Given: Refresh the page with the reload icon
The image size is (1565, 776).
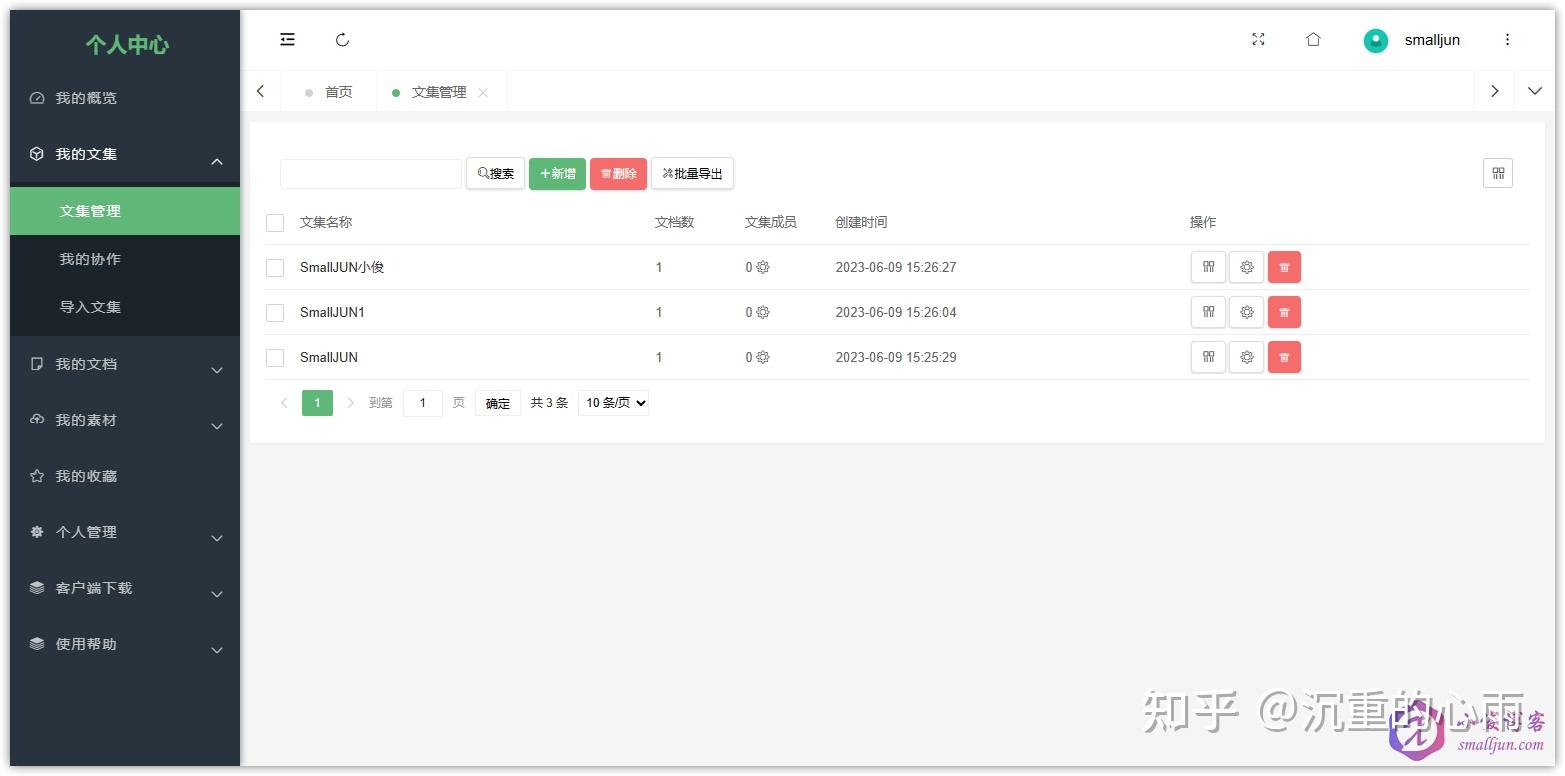Looking at the screenshot, I should [x=342, y=39].
